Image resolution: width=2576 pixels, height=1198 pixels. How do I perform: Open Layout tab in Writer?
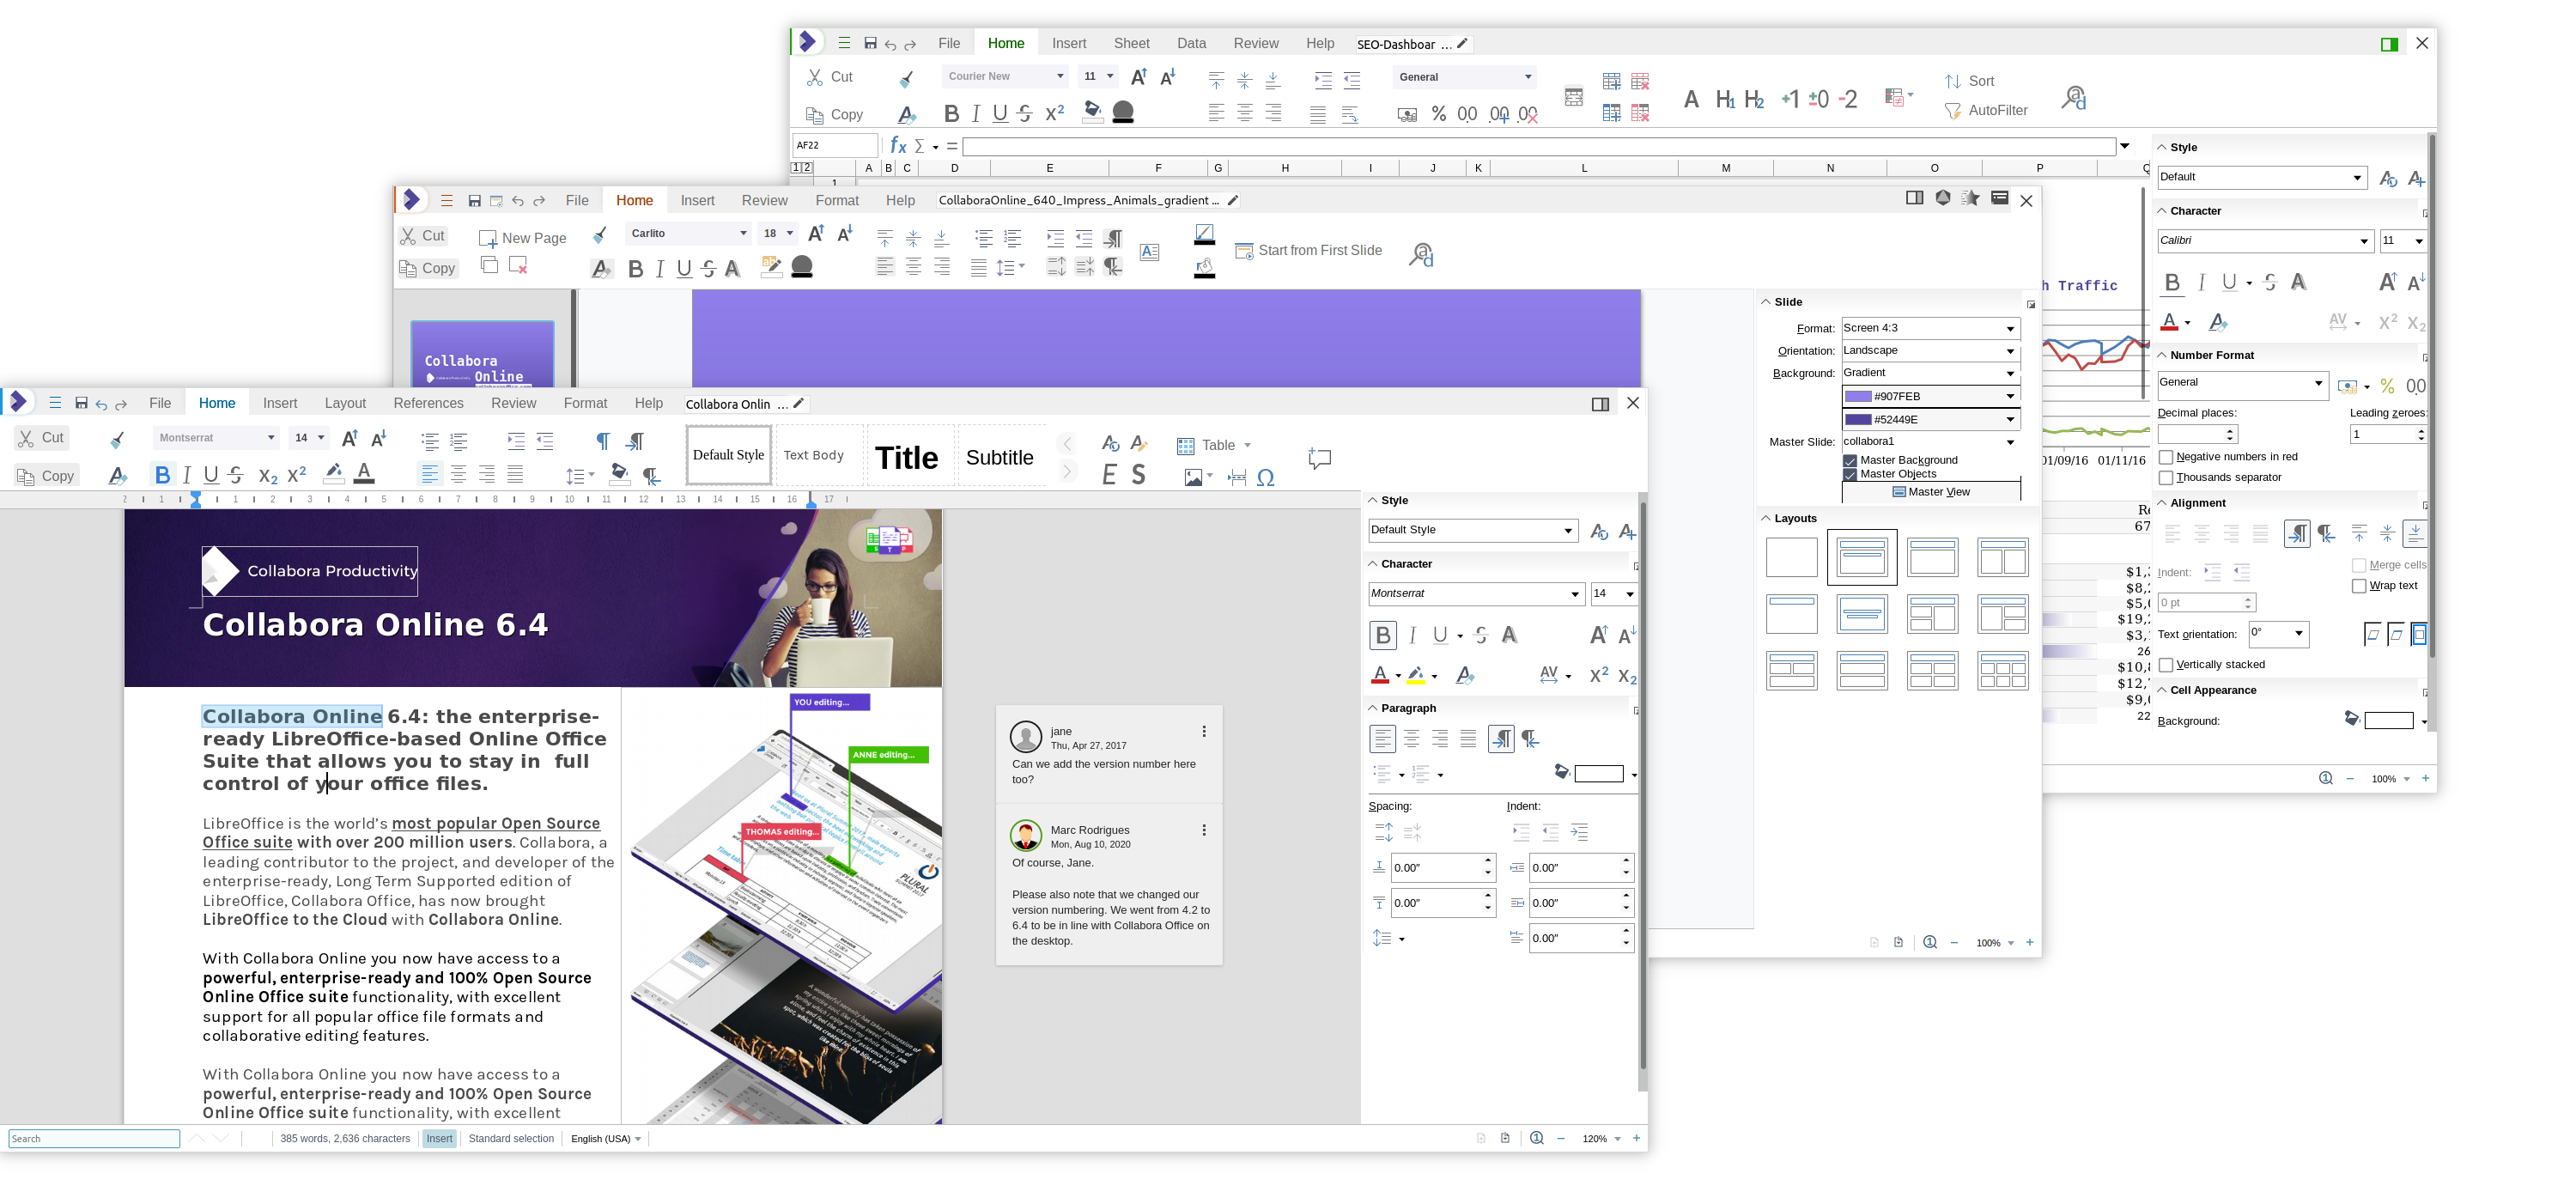click(x=345, y=403)
